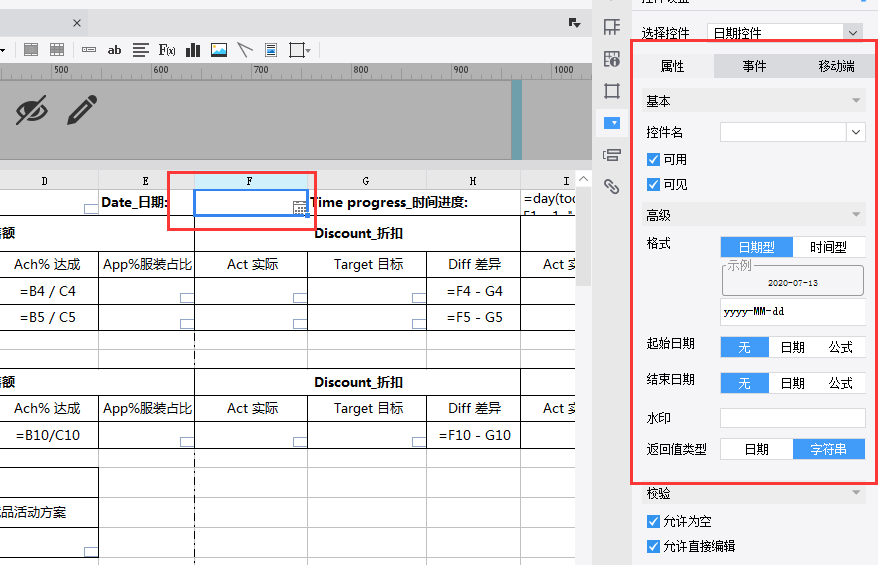Click the text alignment lines icon
The height and width of the screenshot is (565, 878).
point(141,50)
